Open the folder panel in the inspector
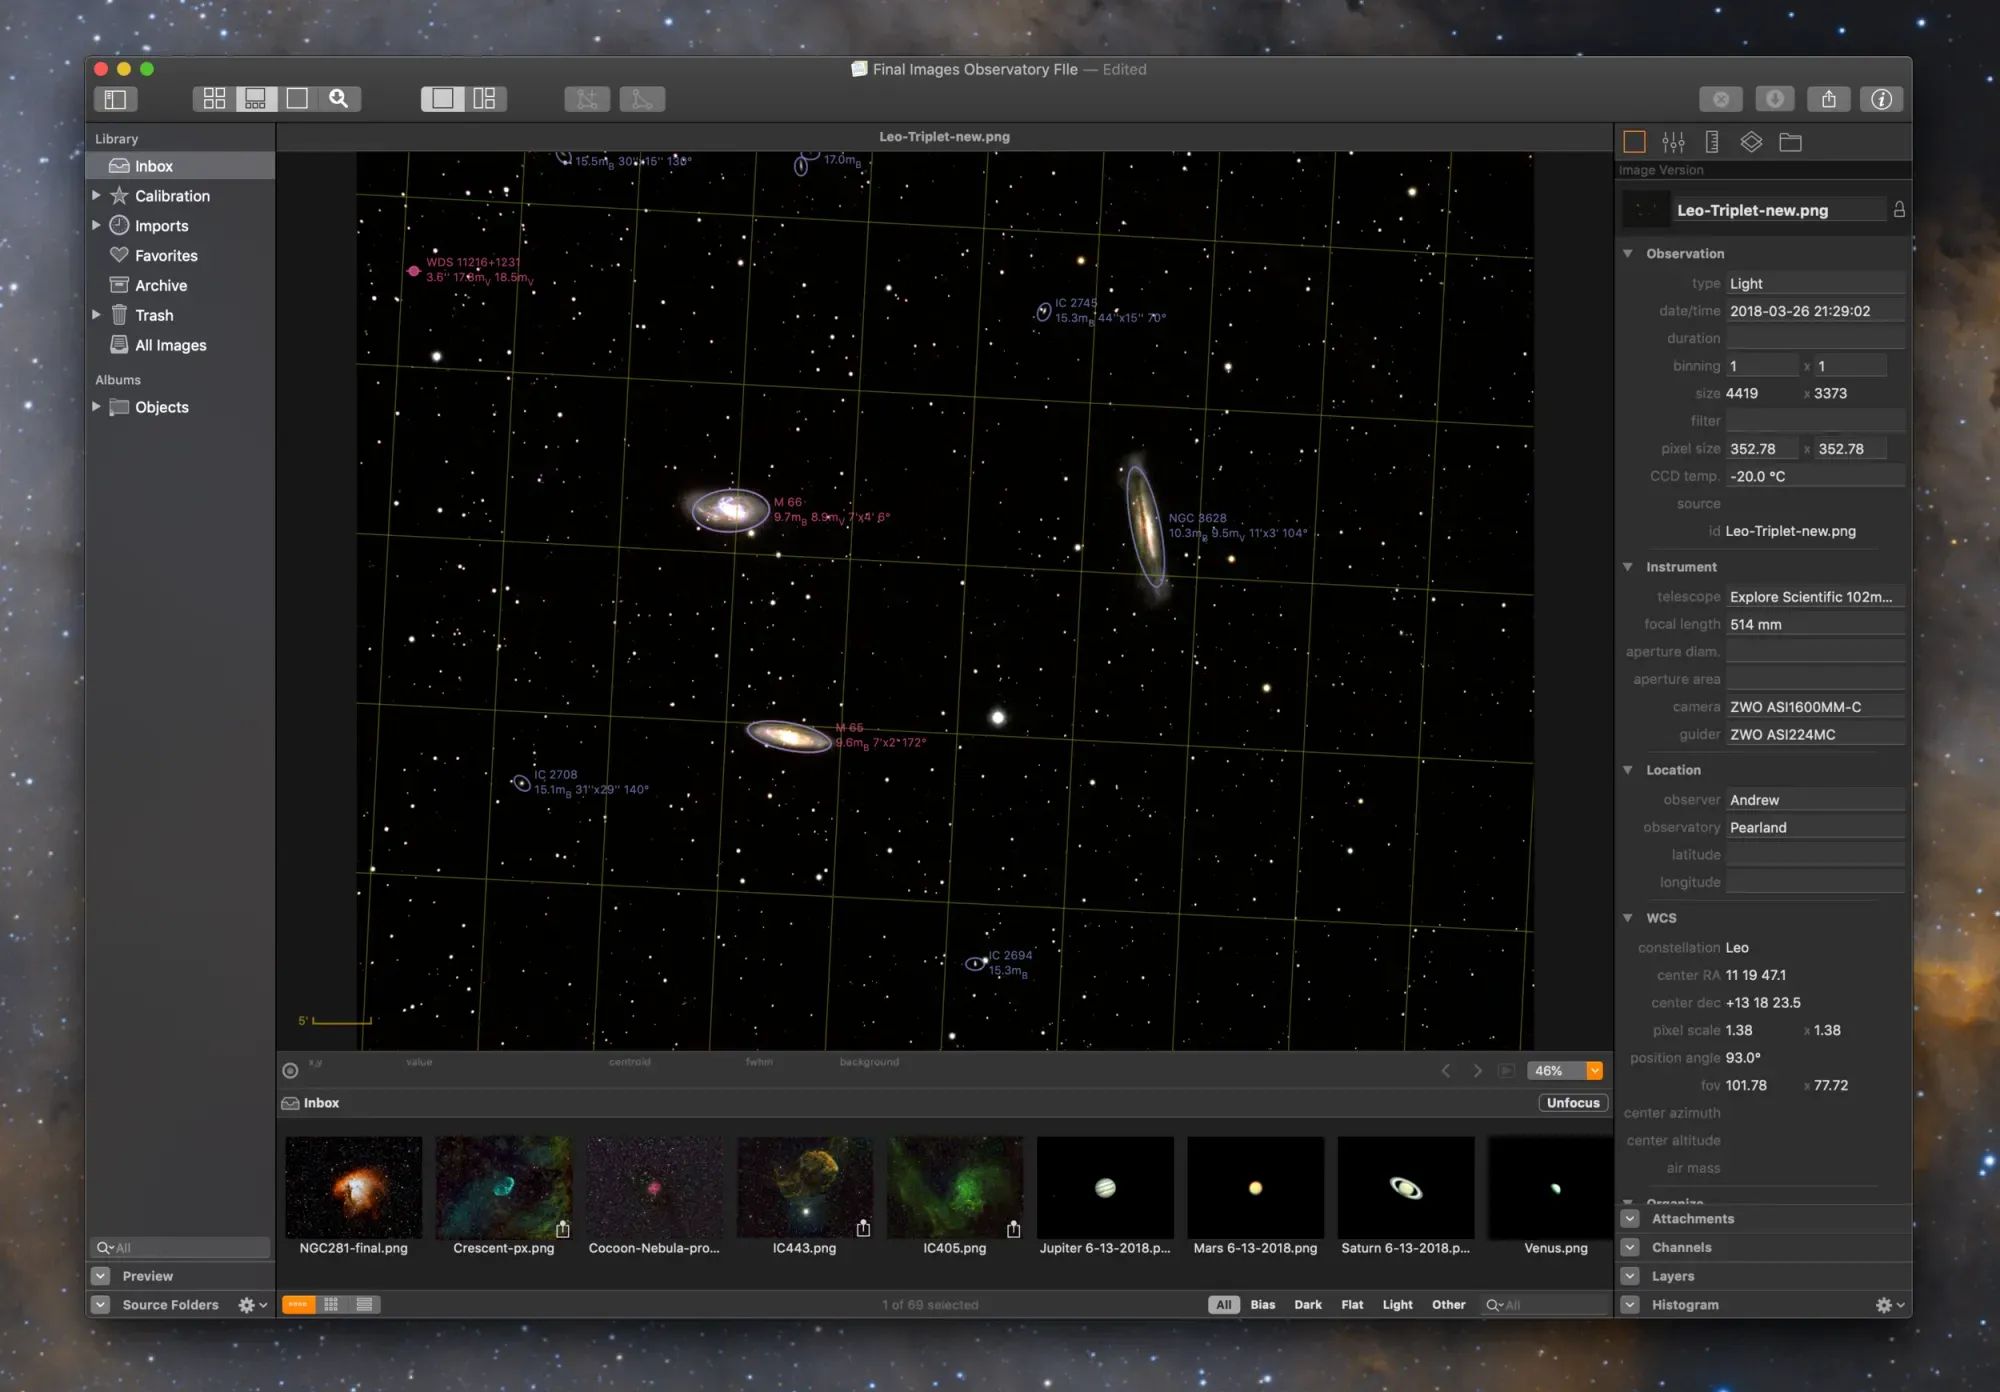Image resolution: width=2000 pixels, height=1392 pixels. click(x=1791, y=141)
